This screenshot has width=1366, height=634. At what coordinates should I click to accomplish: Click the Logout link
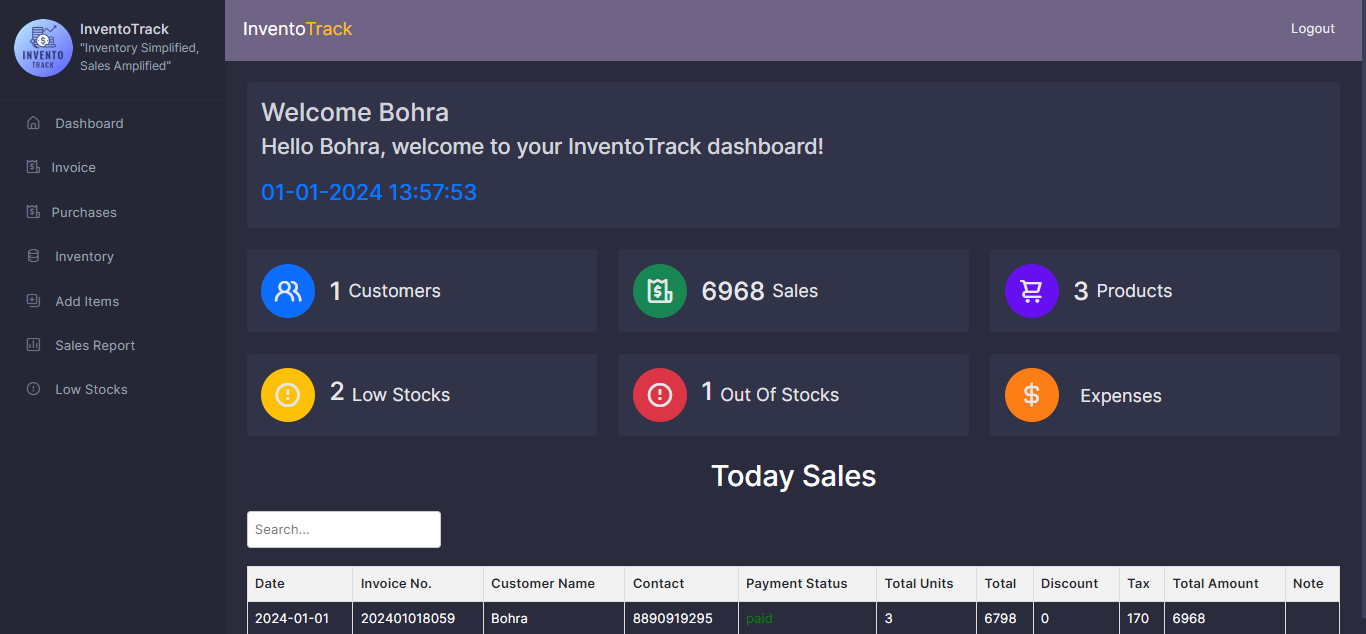1312,29
